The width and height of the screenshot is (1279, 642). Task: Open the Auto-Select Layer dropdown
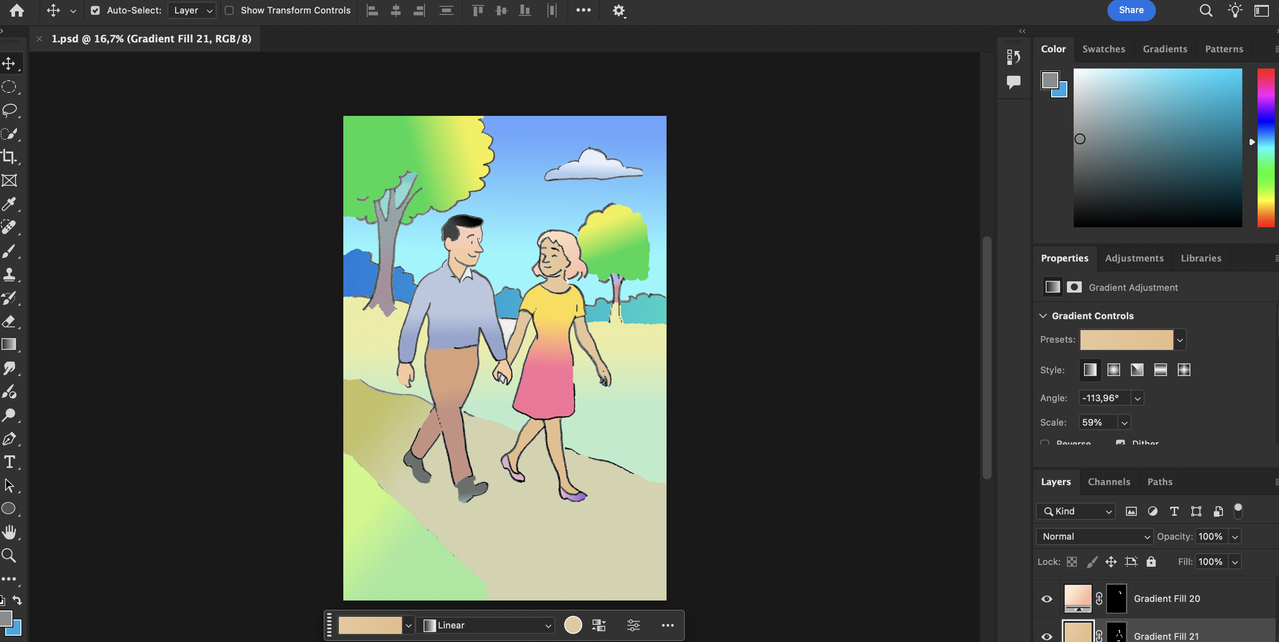pyautogui.click(x=192, y=10)
